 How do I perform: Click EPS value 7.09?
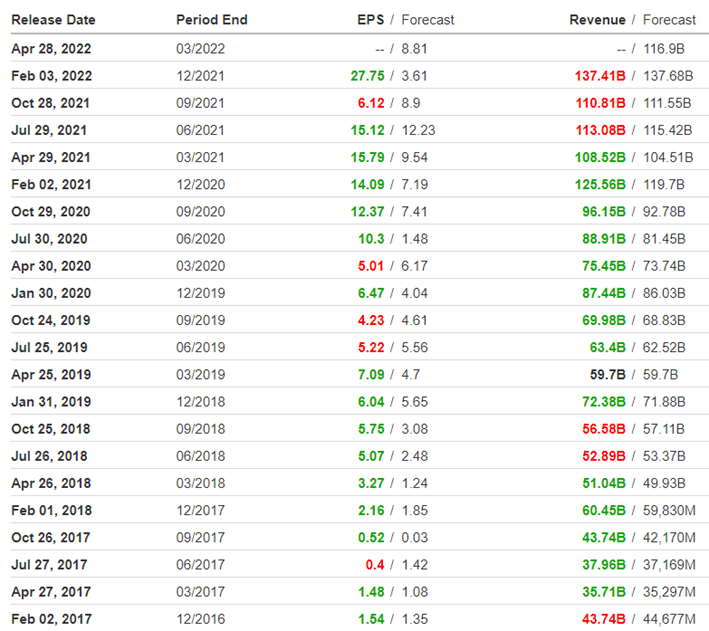pyautogui.click(x=371, y=375)
